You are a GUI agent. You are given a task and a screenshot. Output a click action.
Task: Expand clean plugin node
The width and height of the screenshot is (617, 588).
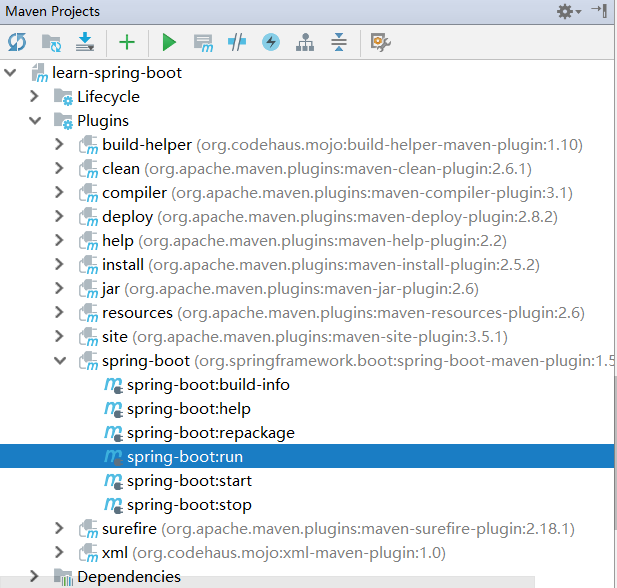click(59, 168)
